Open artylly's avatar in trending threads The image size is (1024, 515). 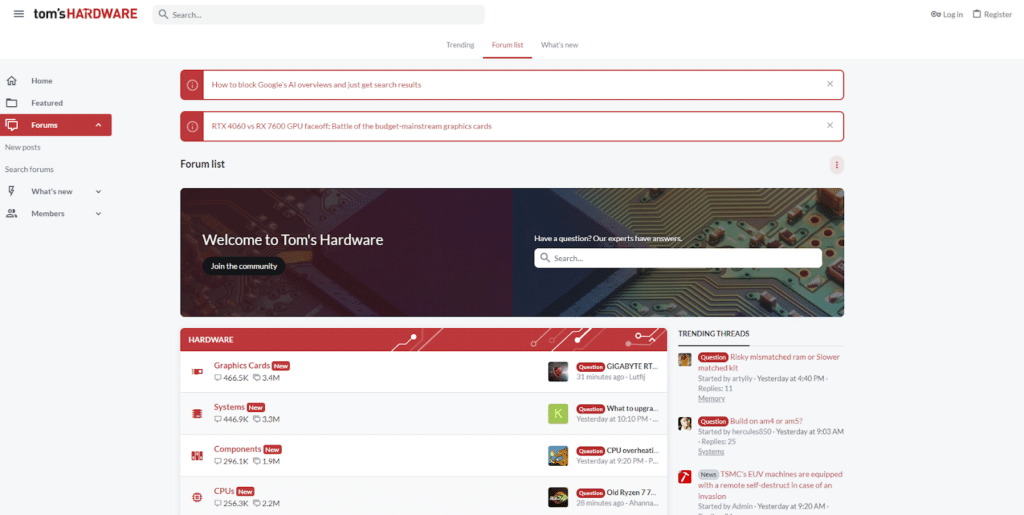coord(684,359)
